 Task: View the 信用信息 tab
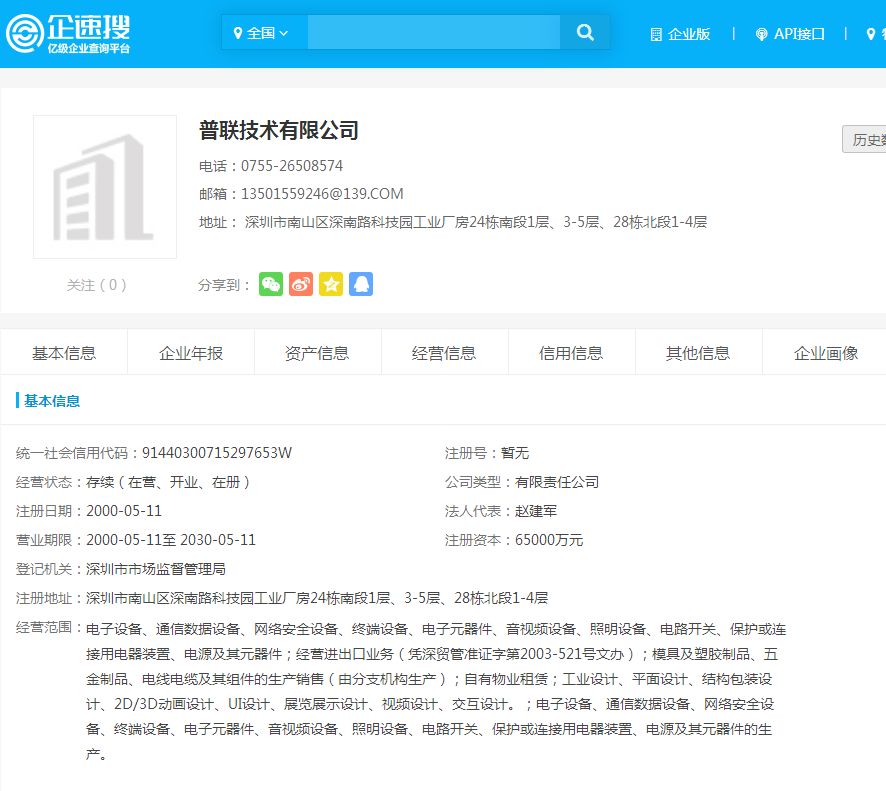click(x=571, y=352)
